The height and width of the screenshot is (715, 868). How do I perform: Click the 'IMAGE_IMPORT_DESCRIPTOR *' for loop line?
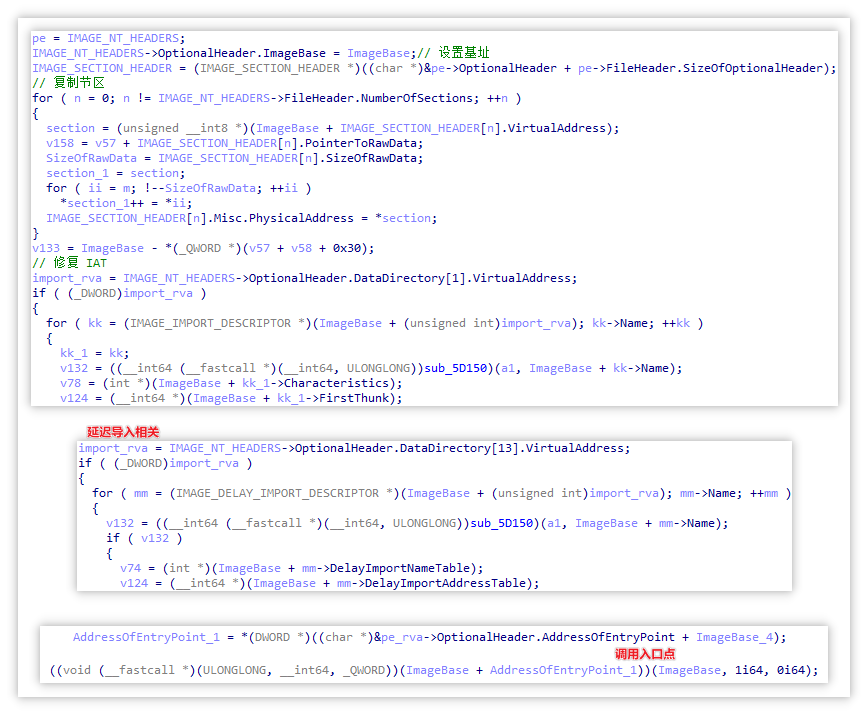point(375,323)
